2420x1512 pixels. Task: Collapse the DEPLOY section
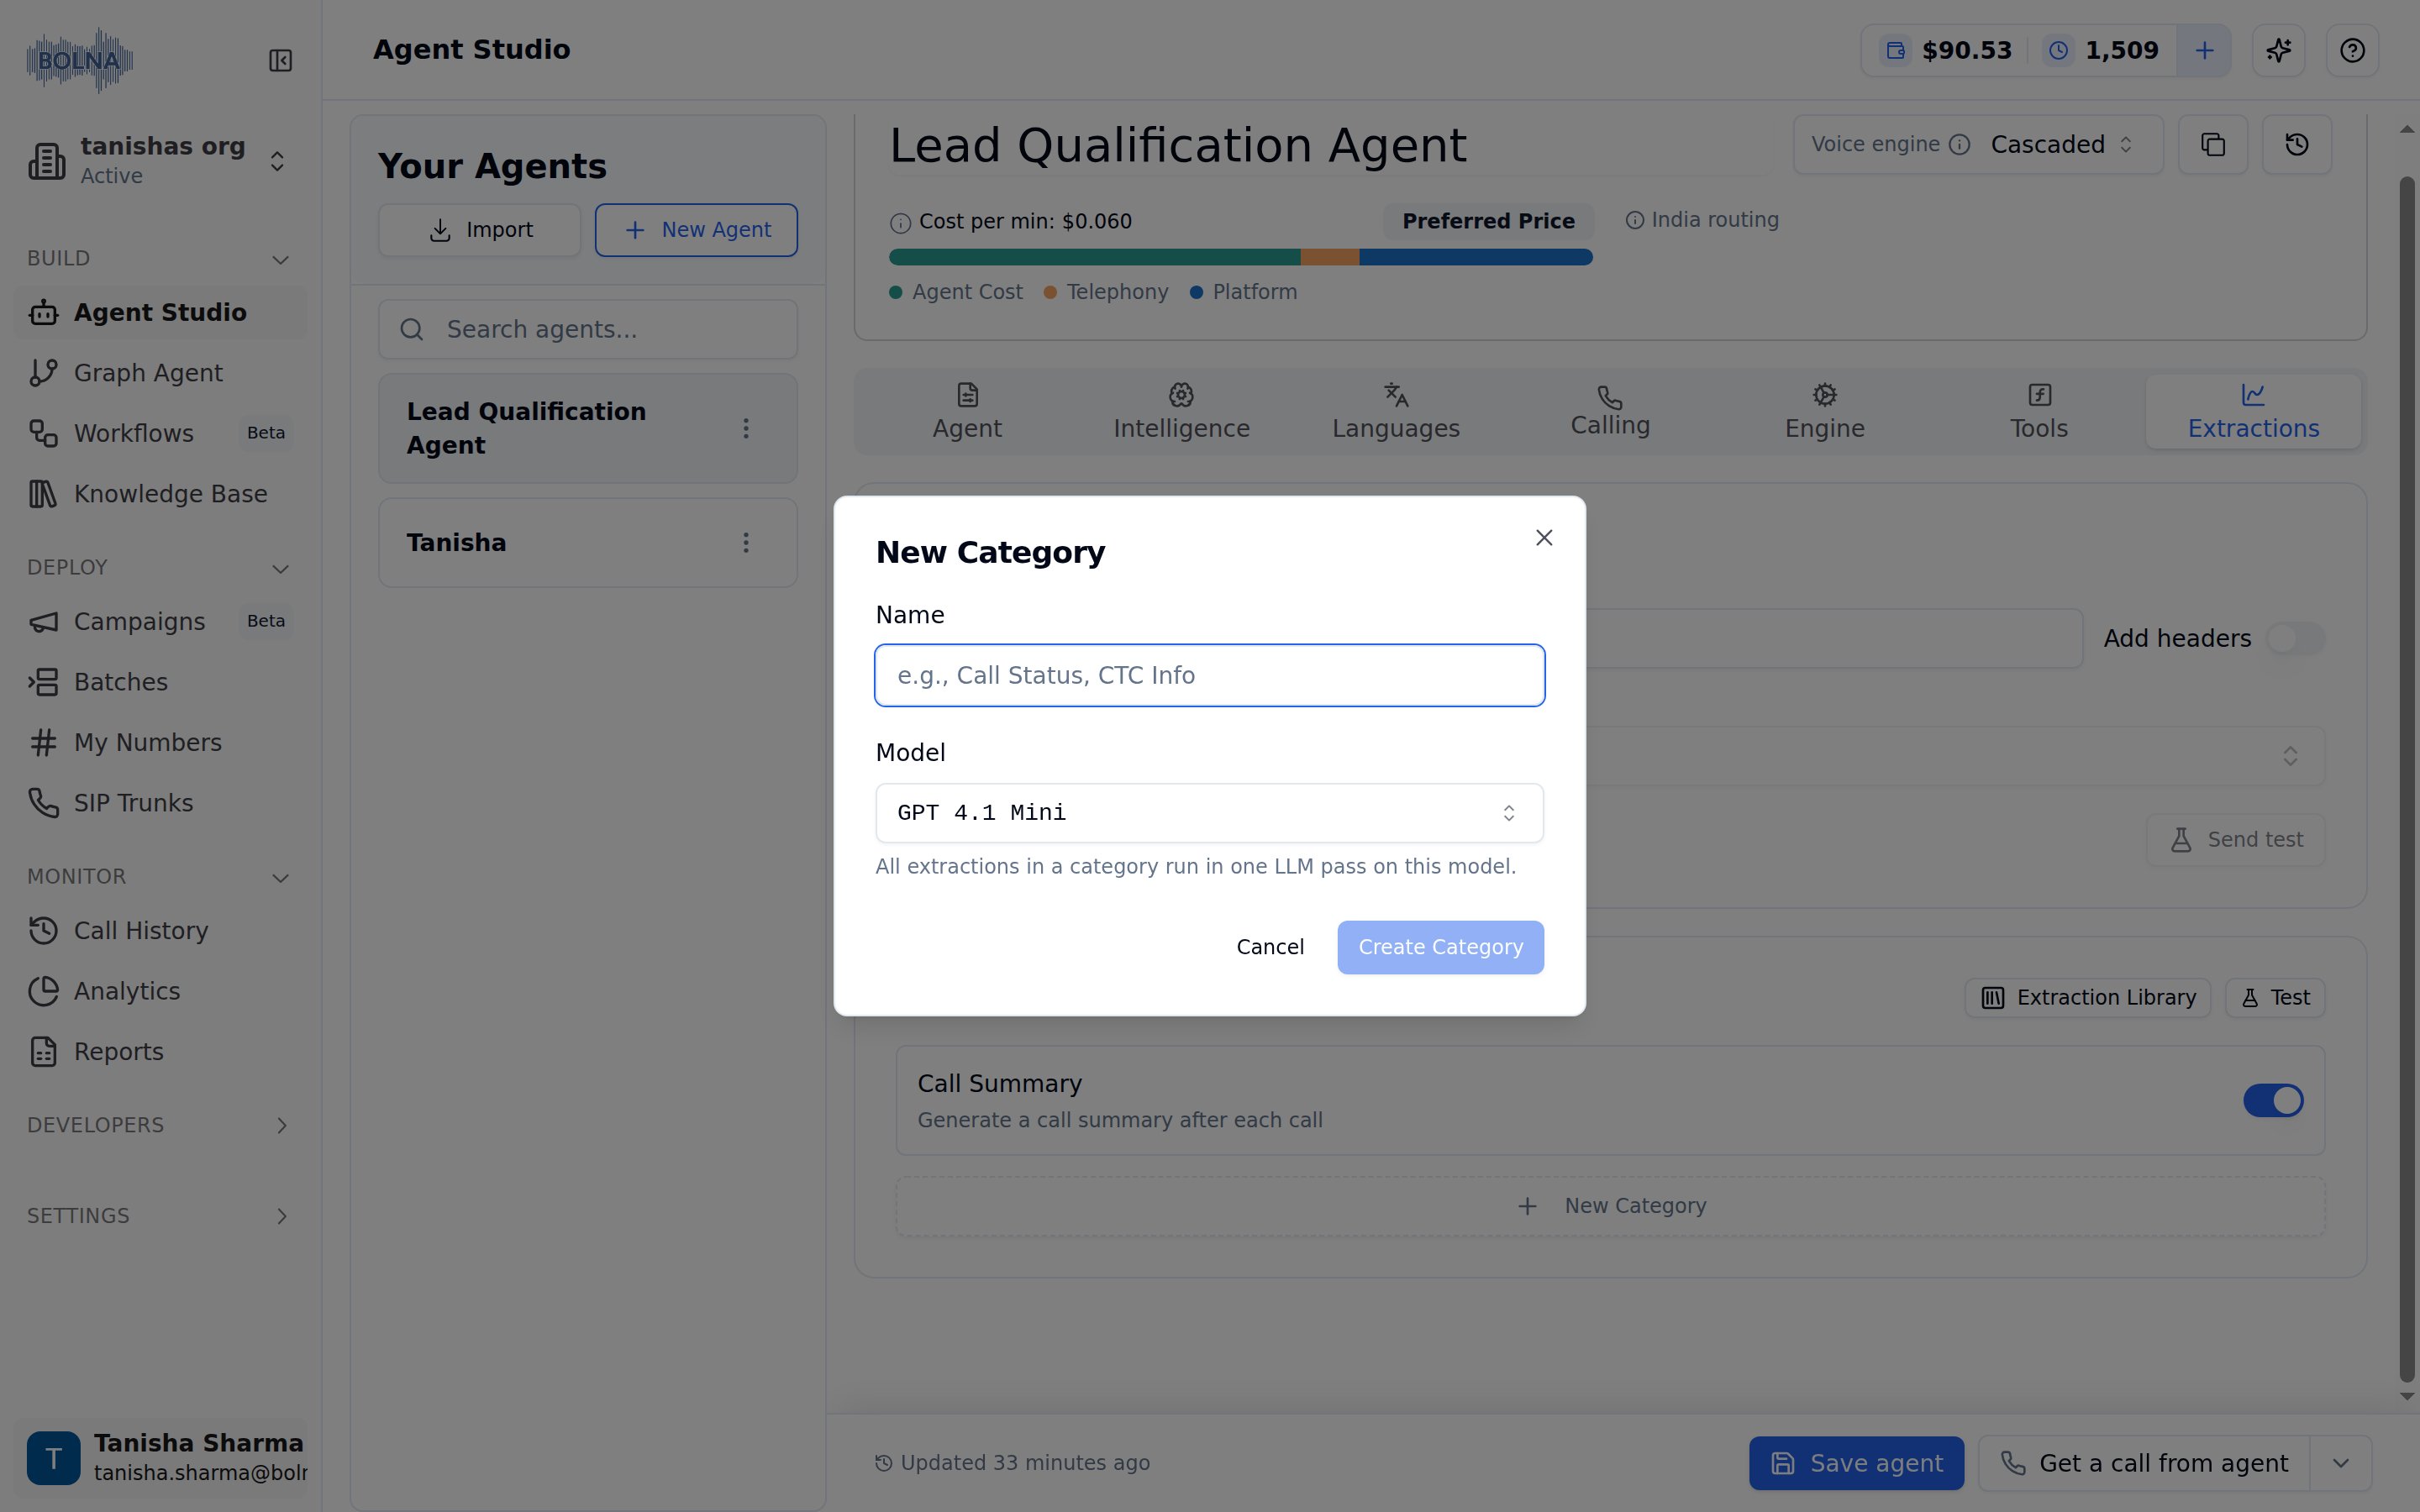pyautogui.click(x=160, y=568)
